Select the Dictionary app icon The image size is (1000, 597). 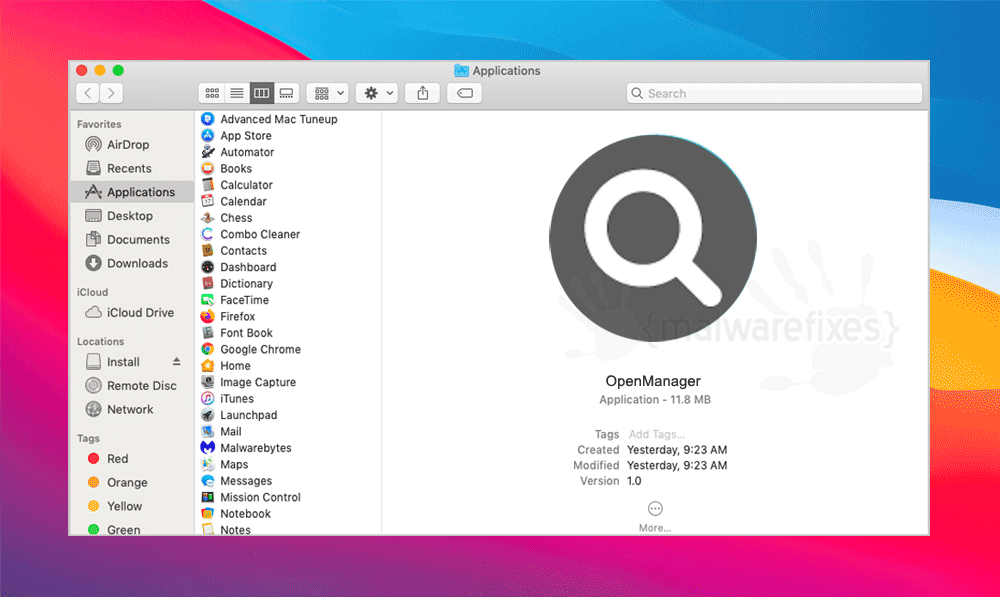(x=207, y=283)
